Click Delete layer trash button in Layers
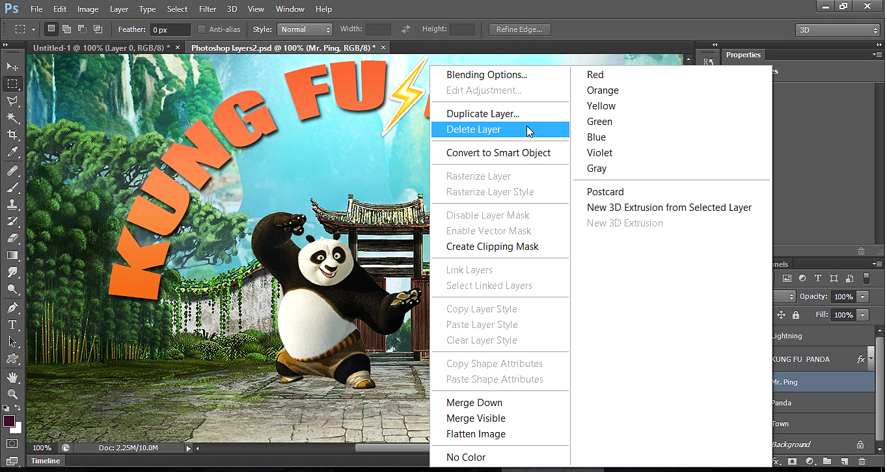The width and height of the screenshot is (887, 473). [x=862, y=462]
